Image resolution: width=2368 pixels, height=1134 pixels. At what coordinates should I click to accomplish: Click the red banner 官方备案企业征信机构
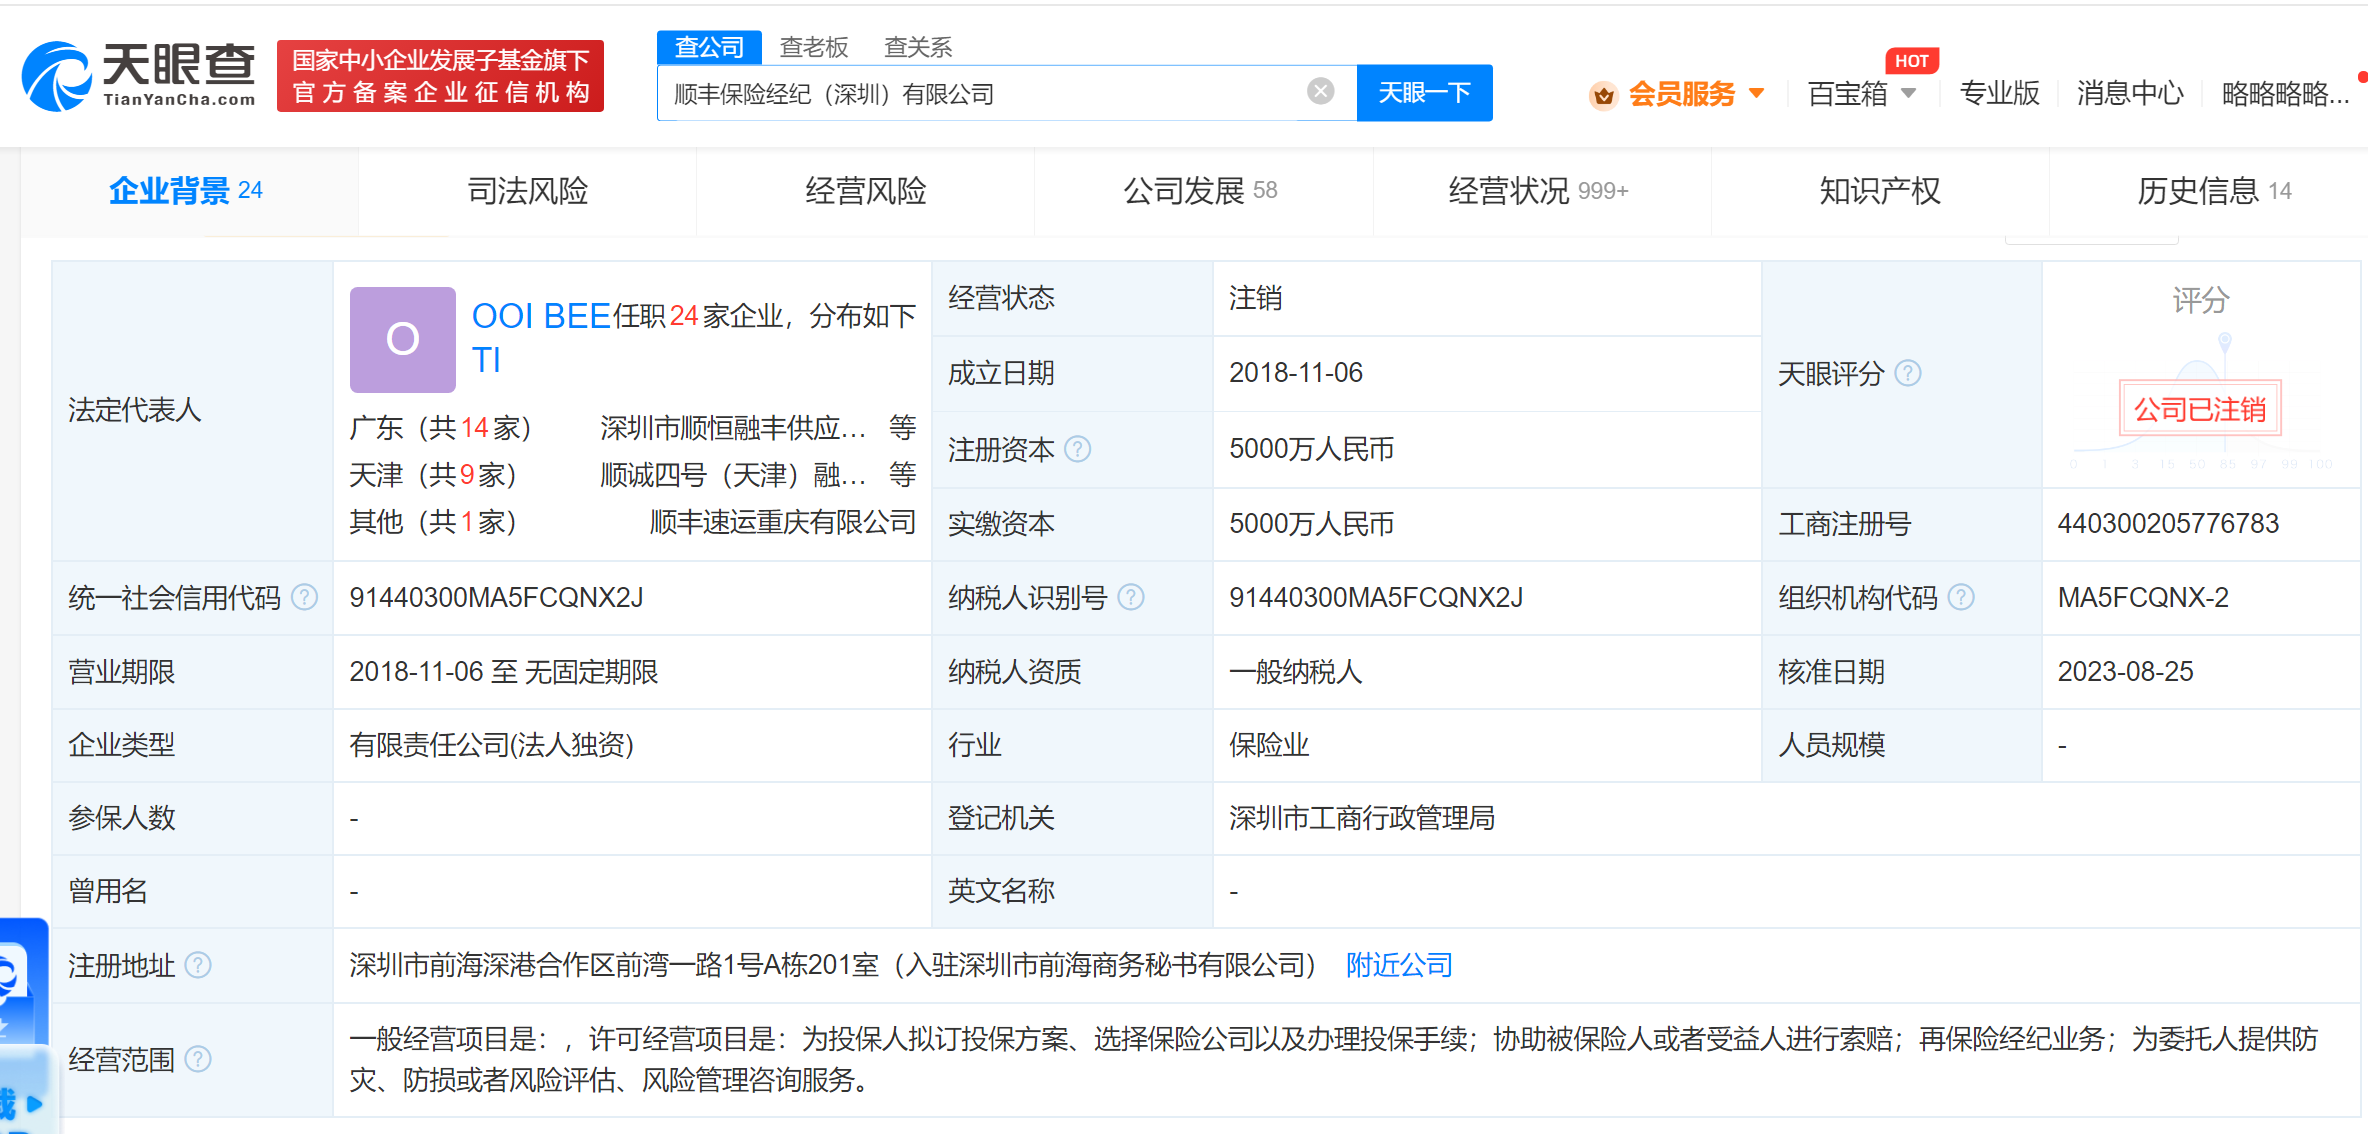440,76
